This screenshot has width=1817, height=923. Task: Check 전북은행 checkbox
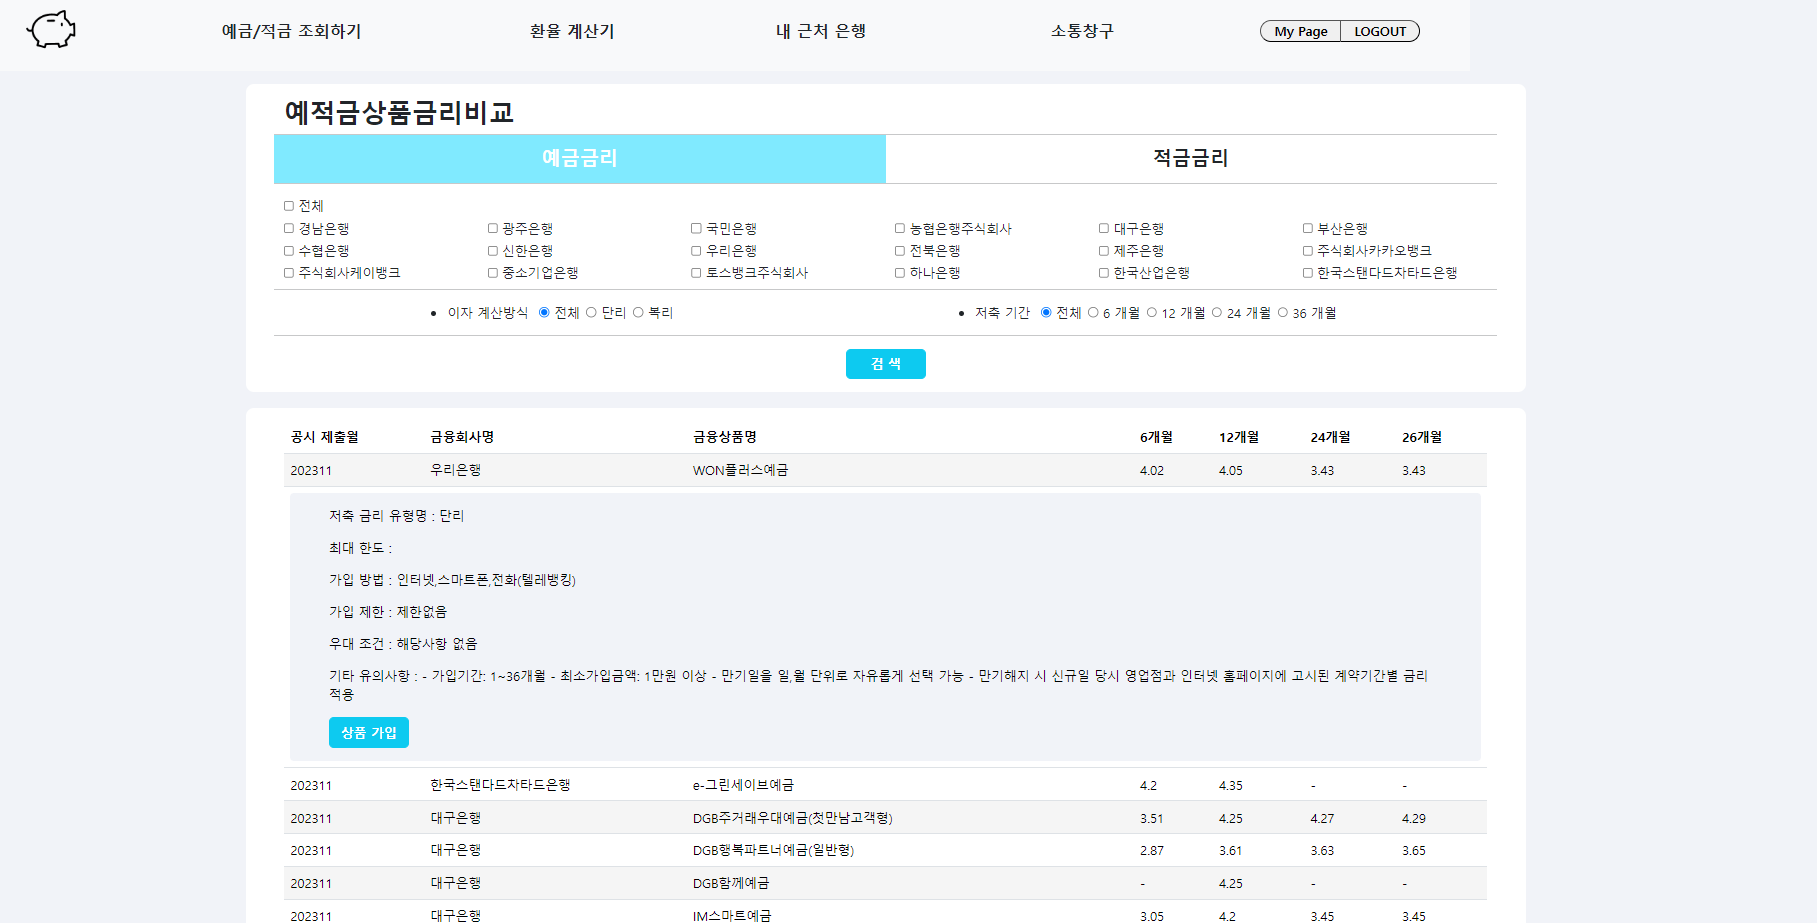point(900,251)
